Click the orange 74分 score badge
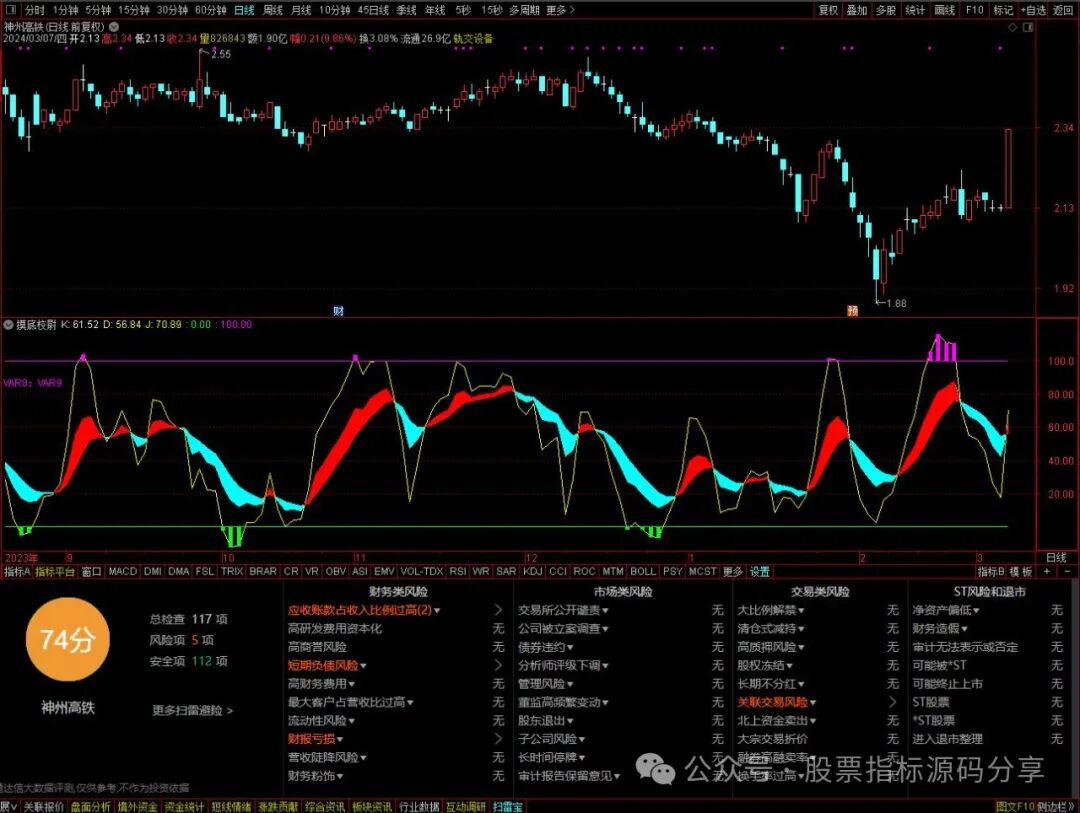This screenshot has height=813, width=1080. [x=67, y=639]
